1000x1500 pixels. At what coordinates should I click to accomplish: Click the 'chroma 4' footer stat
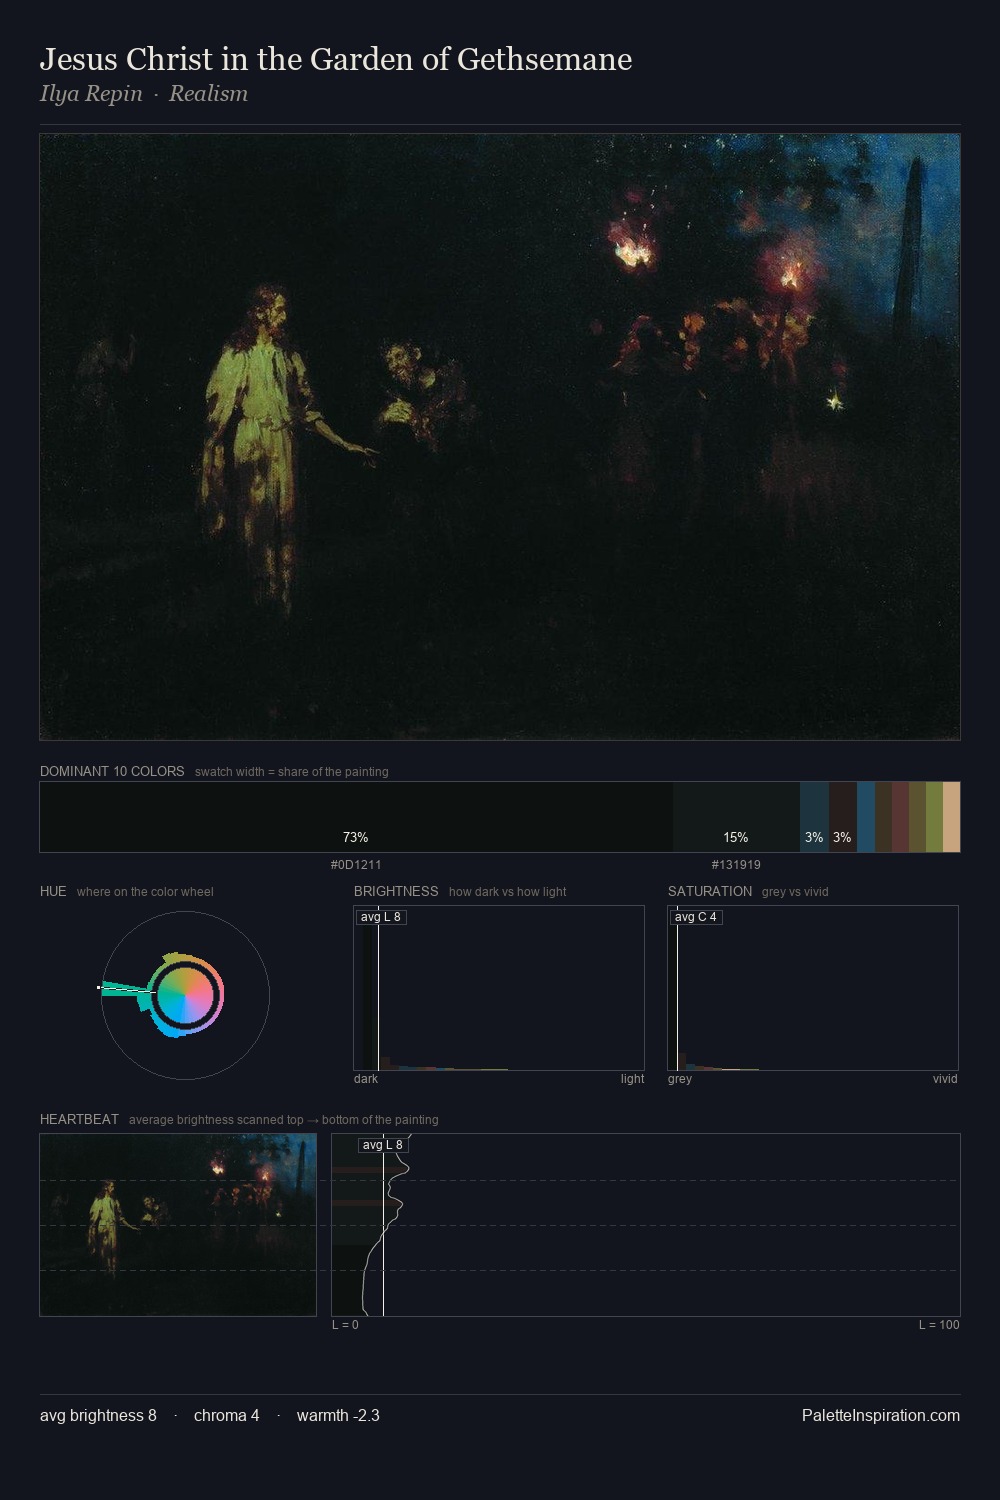pos(226,1415)
